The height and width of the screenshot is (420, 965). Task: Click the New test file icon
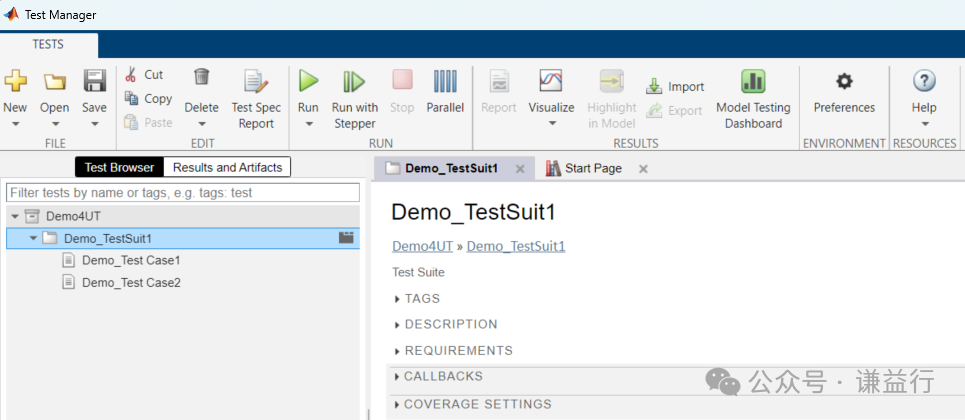[15, 81]
